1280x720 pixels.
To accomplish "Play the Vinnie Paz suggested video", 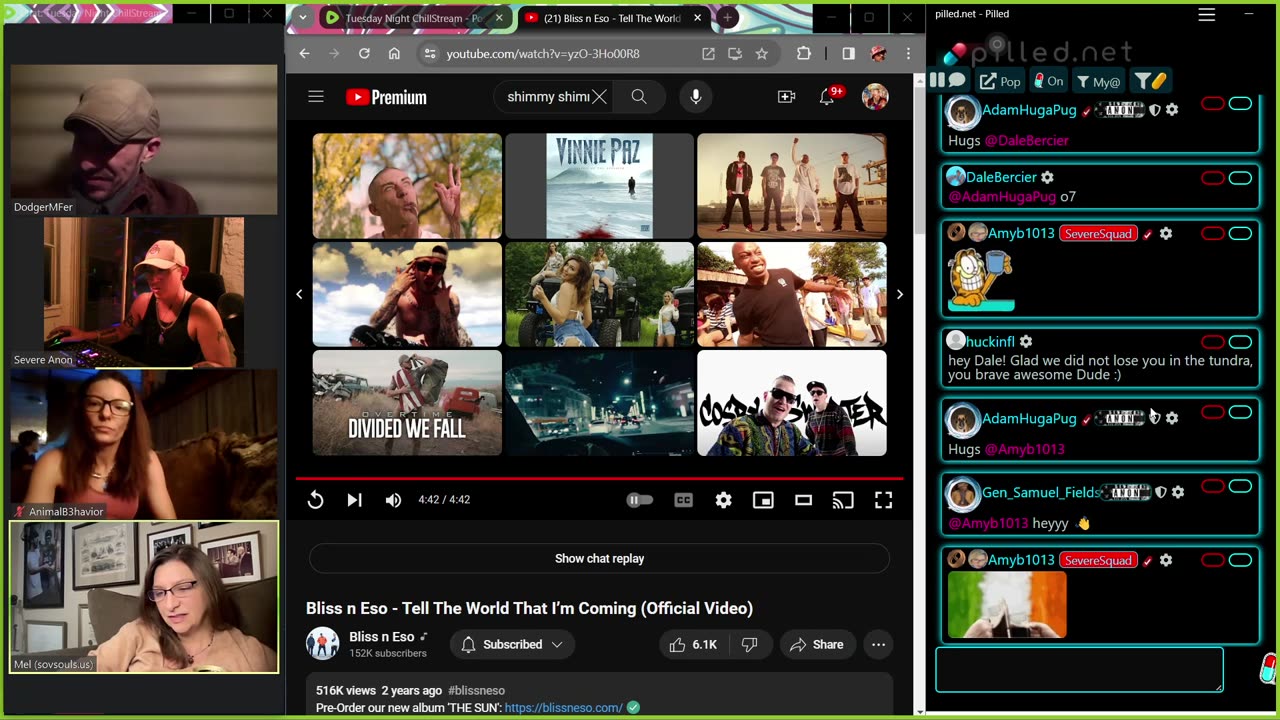I will (599, 186).
